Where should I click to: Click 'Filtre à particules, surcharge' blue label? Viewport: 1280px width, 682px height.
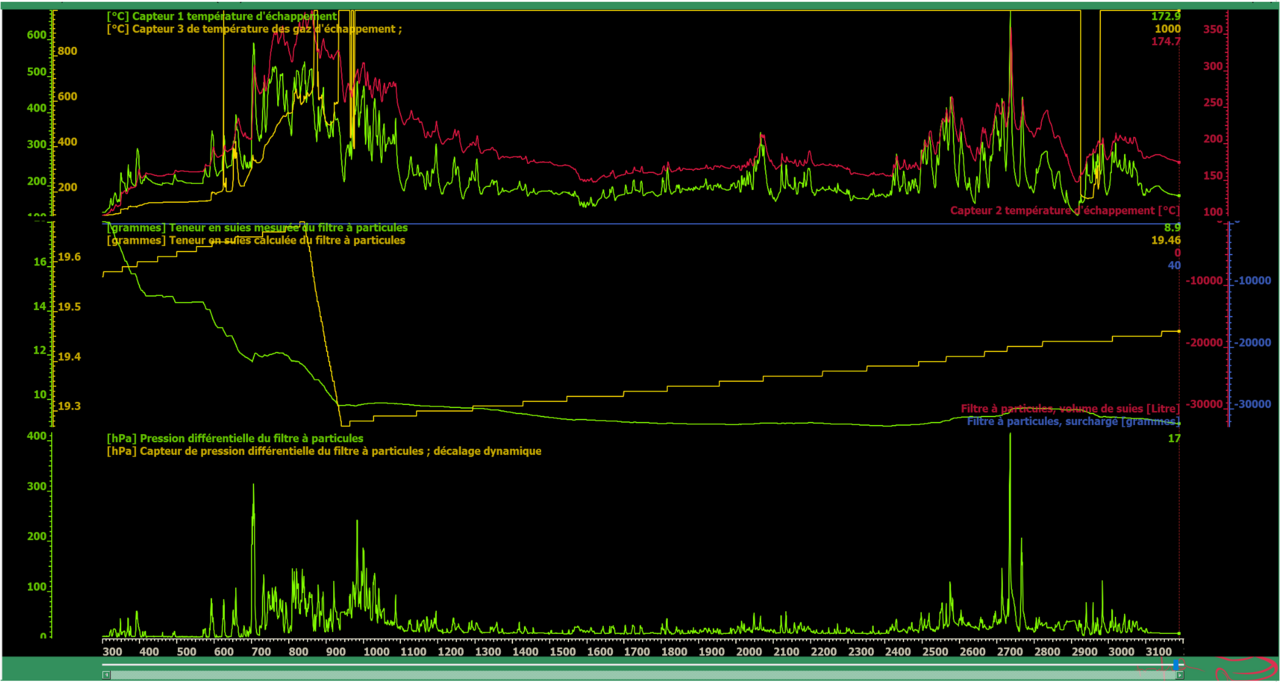click(1072, 421)
